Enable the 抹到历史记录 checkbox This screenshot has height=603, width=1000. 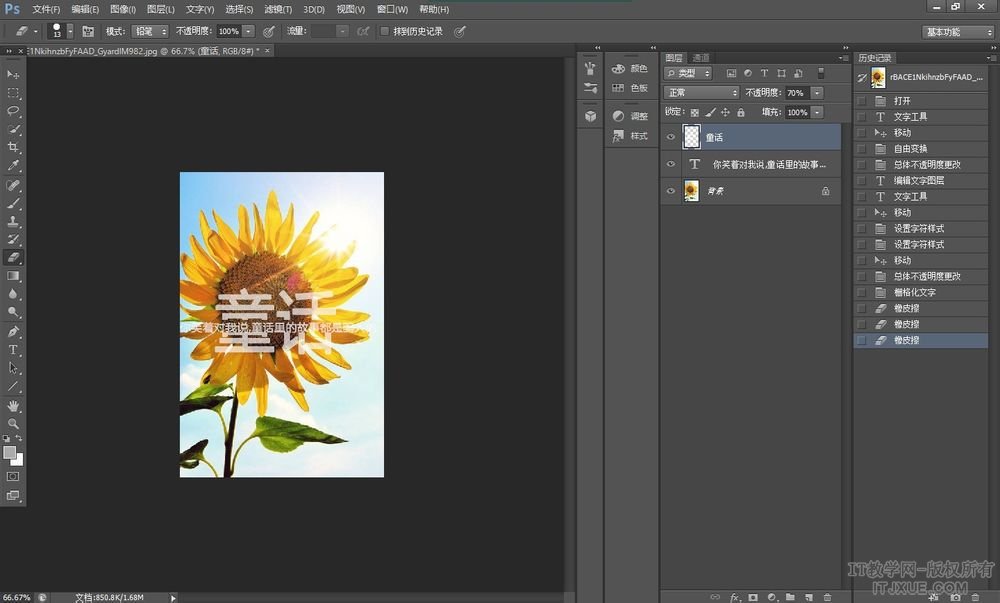[384, 31]
